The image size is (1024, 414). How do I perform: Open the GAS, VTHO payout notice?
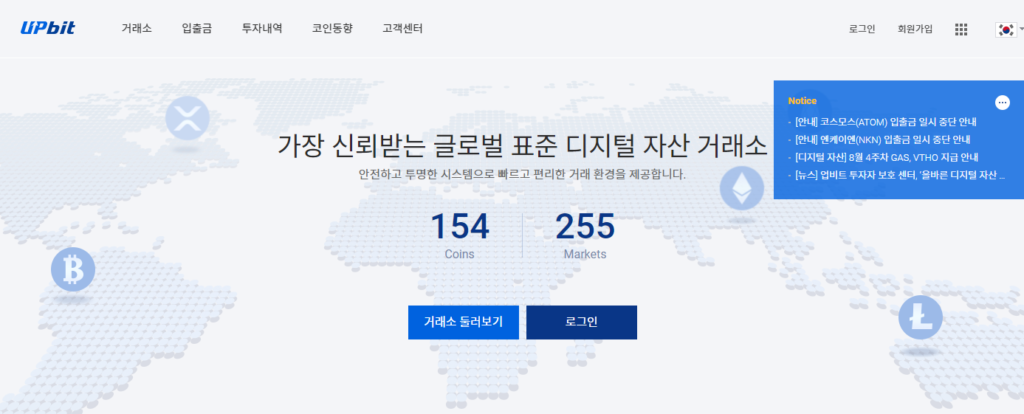click(886, 157)
